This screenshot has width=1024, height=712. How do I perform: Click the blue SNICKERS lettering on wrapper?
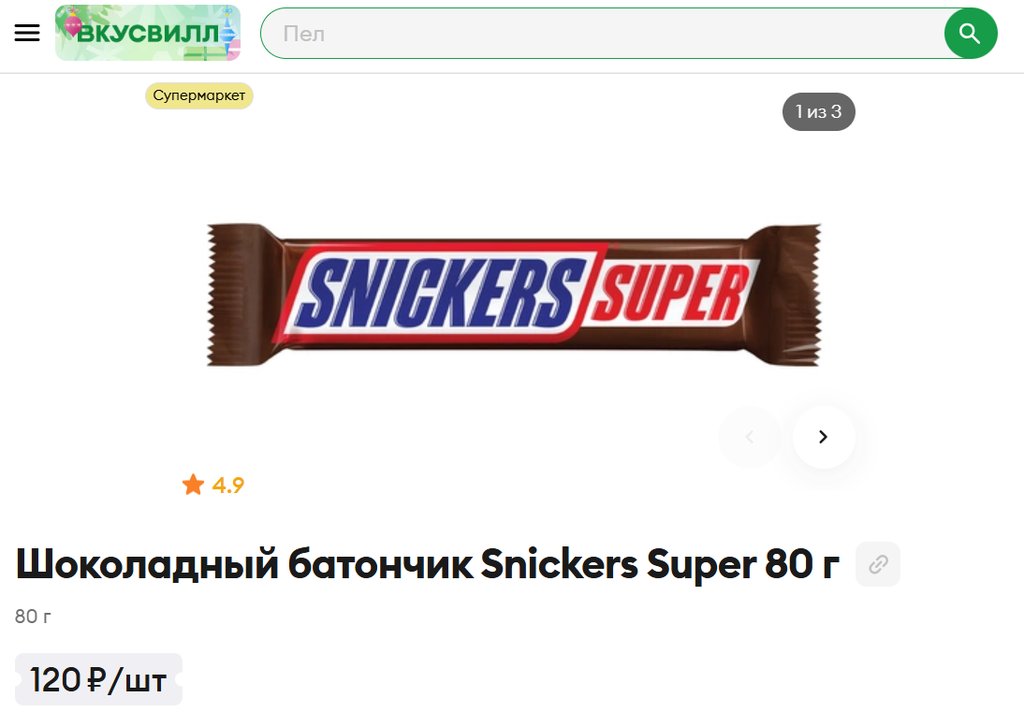(x=440, y=292)
